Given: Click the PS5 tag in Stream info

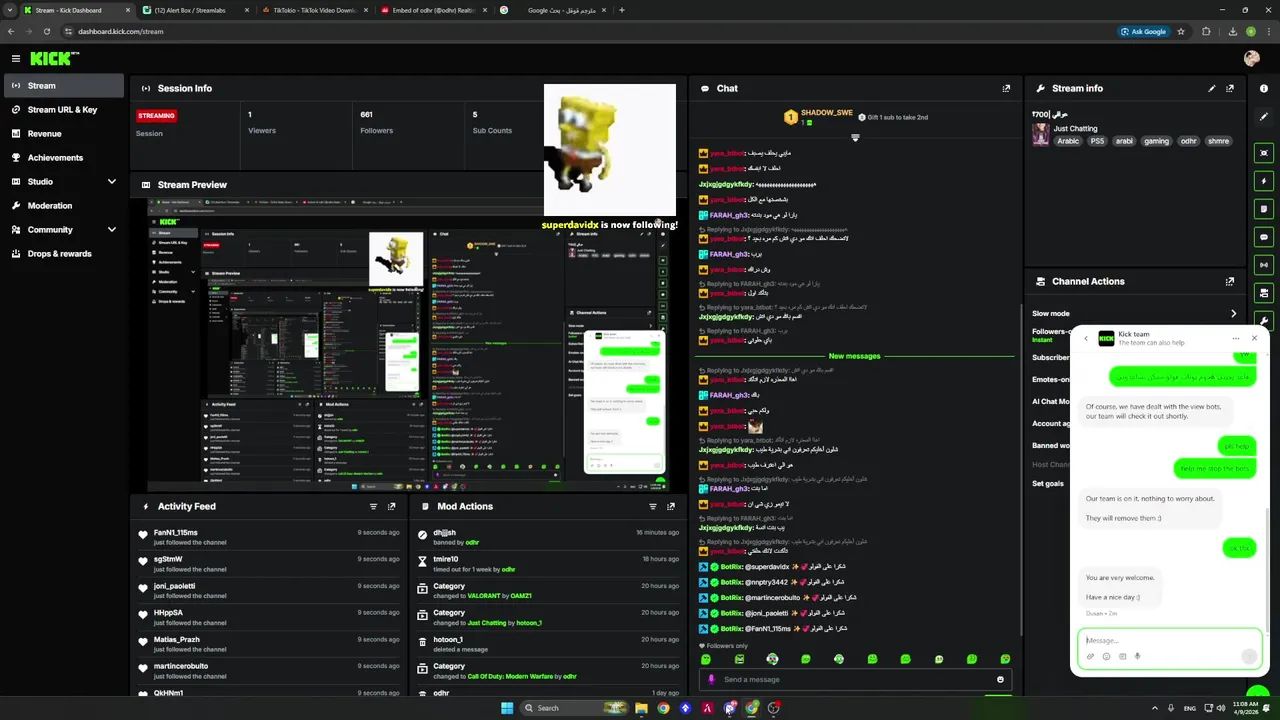Looking at the screenshot, I should 1097,141.
